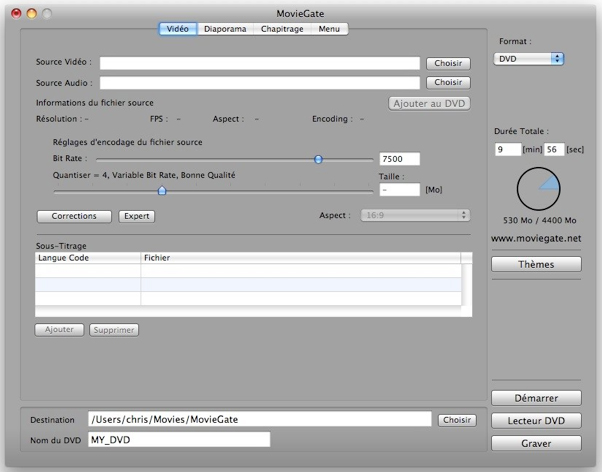Open the Aspect 16:9 dropdown

415,215
